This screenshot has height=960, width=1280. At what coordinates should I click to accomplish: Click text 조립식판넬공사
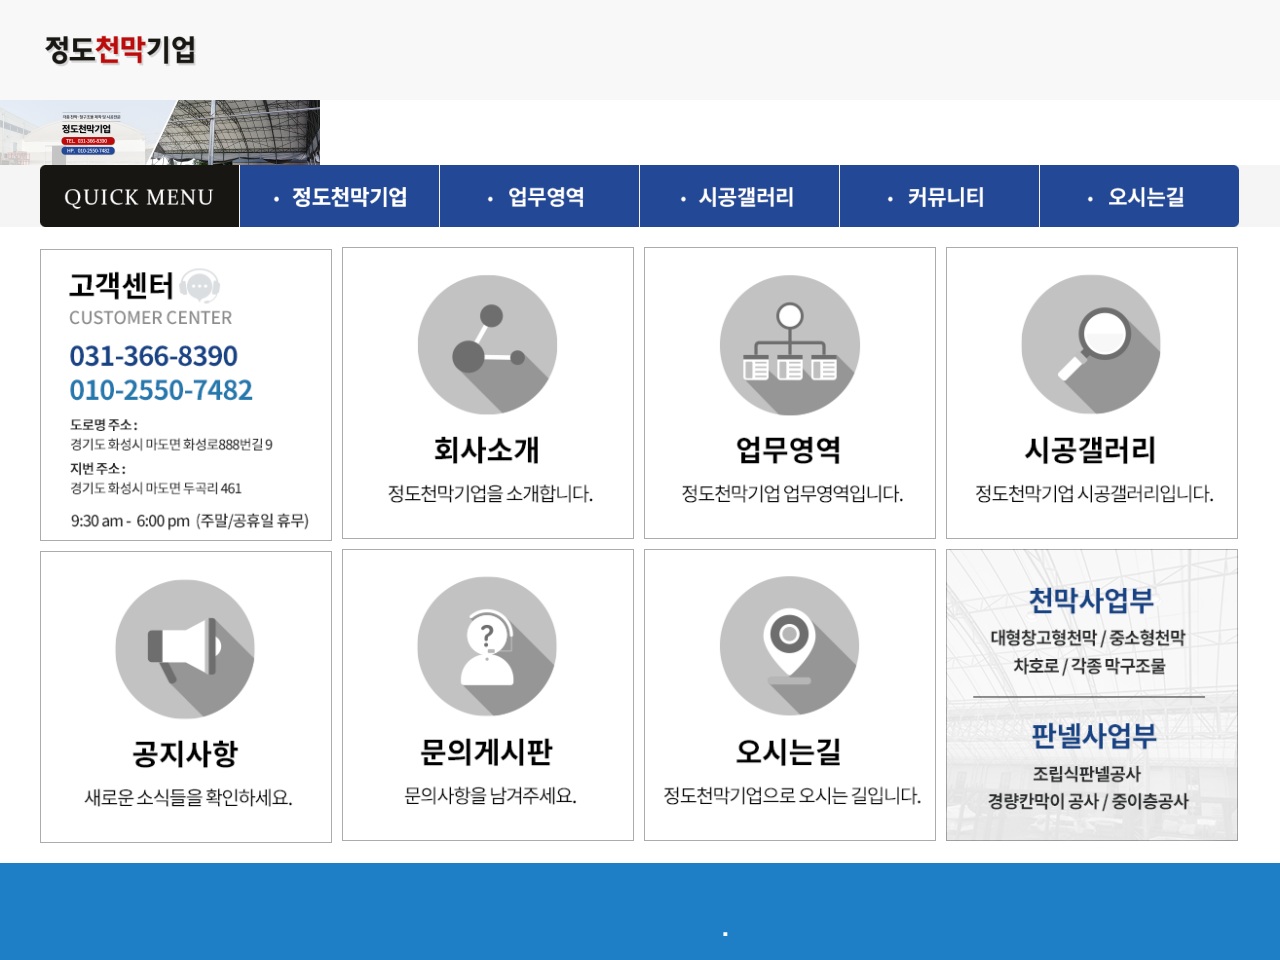1087,774
